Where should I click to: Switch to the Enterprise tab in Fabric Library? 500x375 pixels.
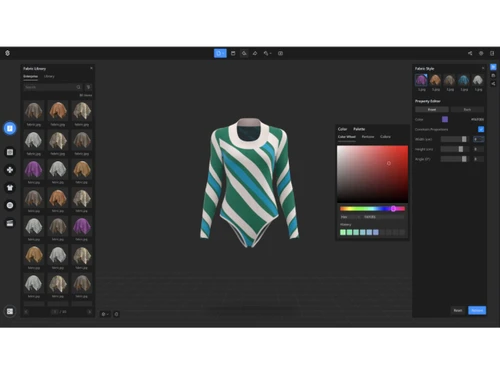(x=30, y=76)
